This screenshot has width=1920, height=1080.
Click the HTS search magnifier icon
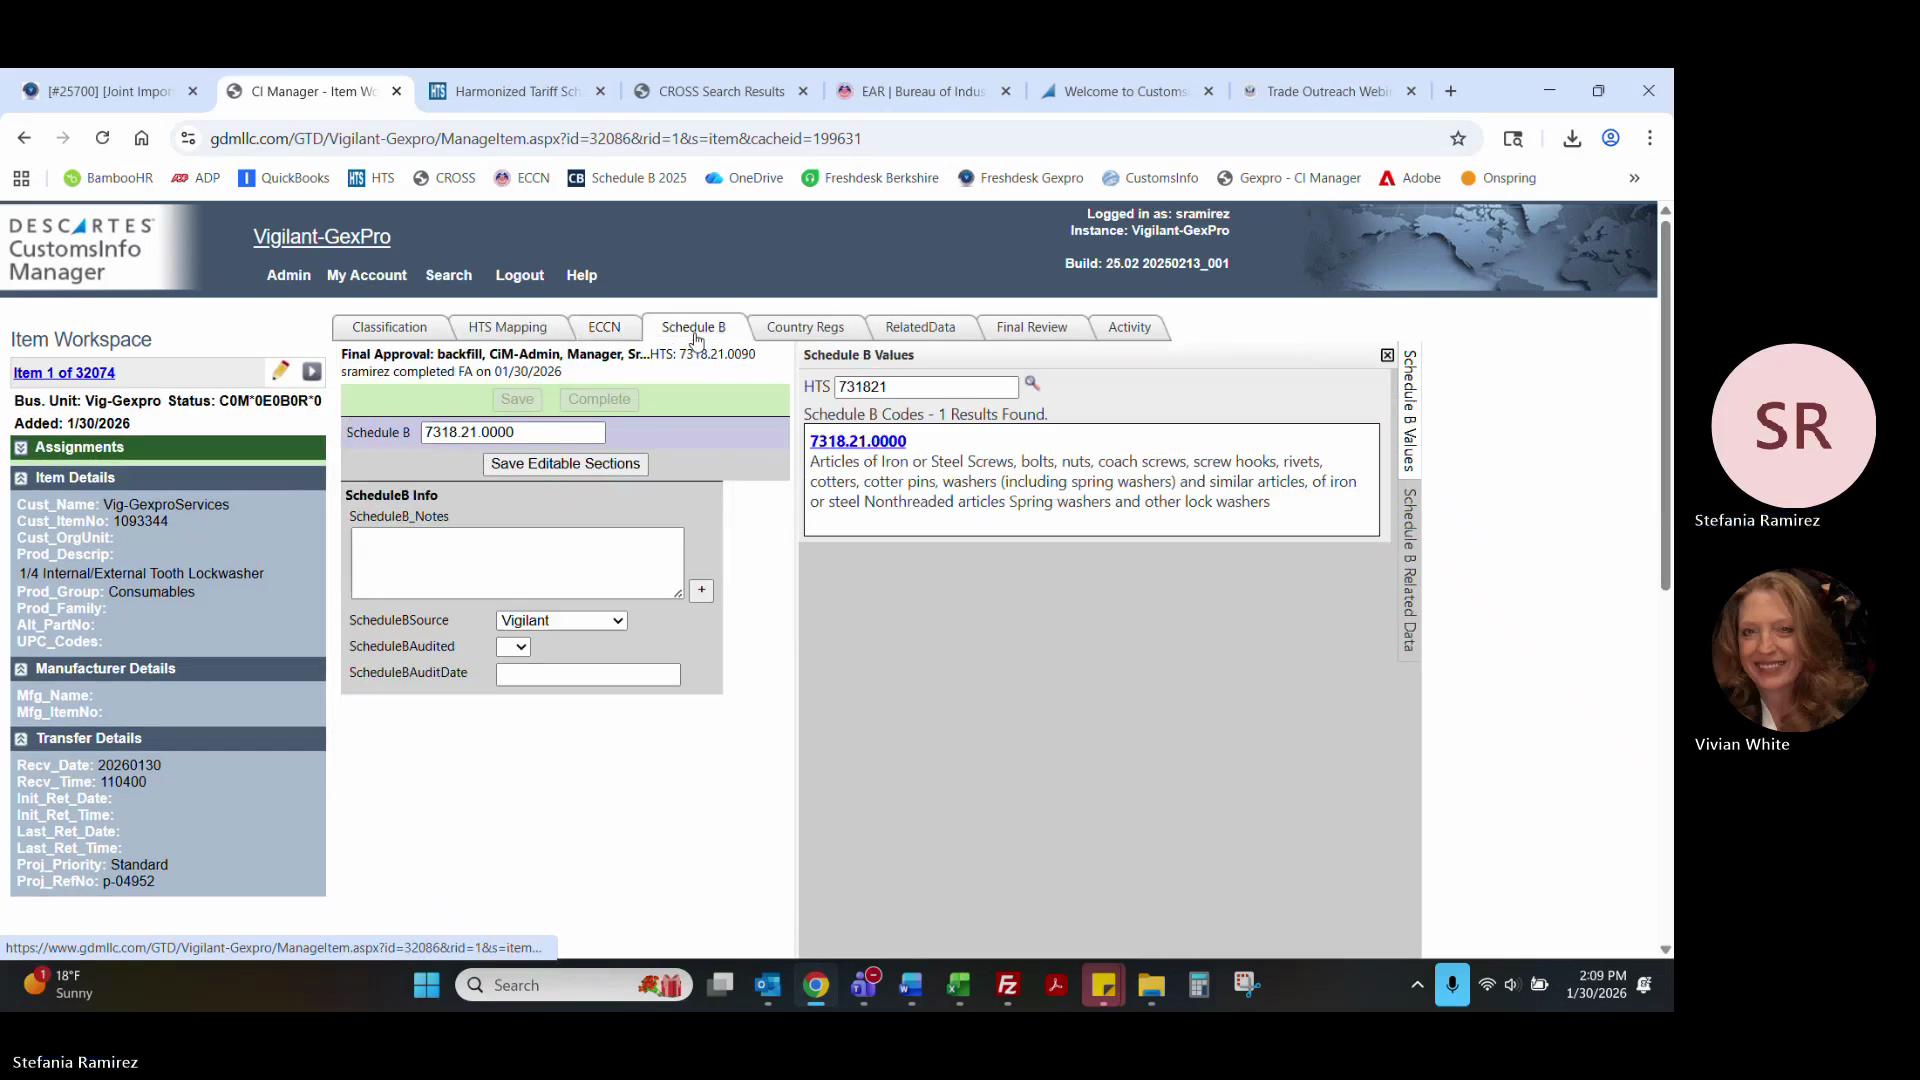click(x=1032, y=384)
